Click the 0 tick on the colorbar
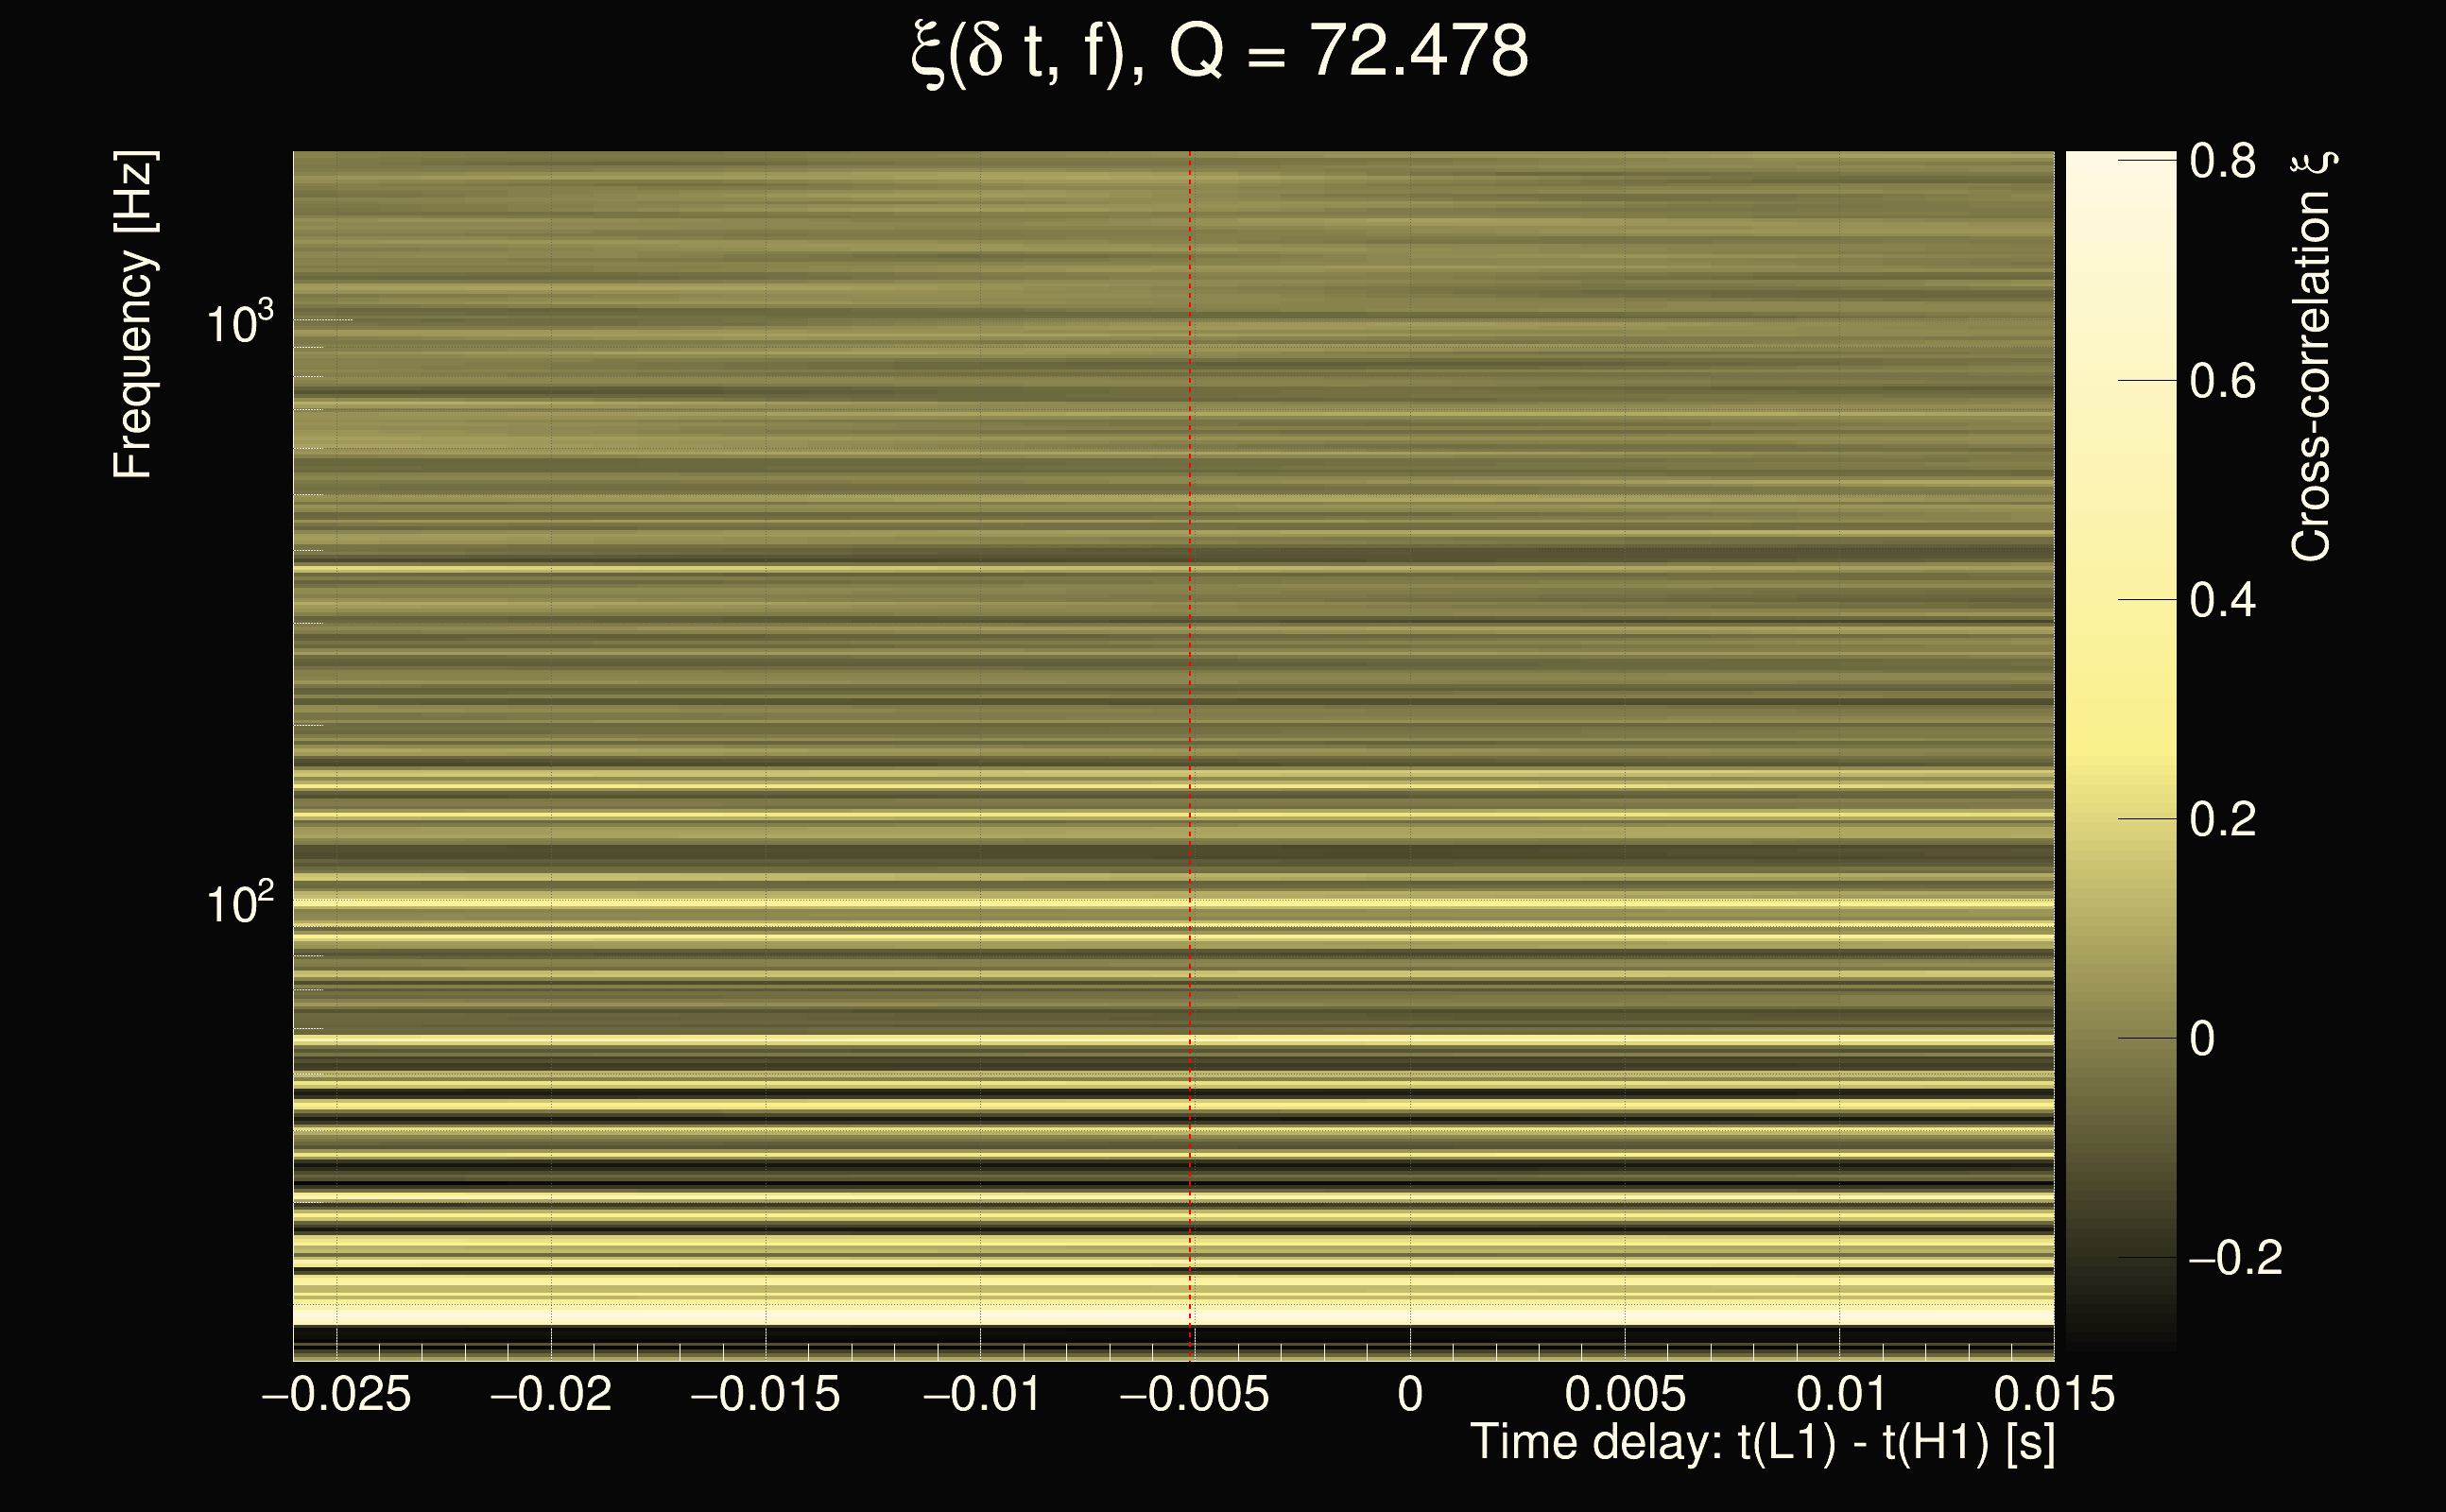This screenshot has height=1512, width=2446. click(x=2202, y=1039)
